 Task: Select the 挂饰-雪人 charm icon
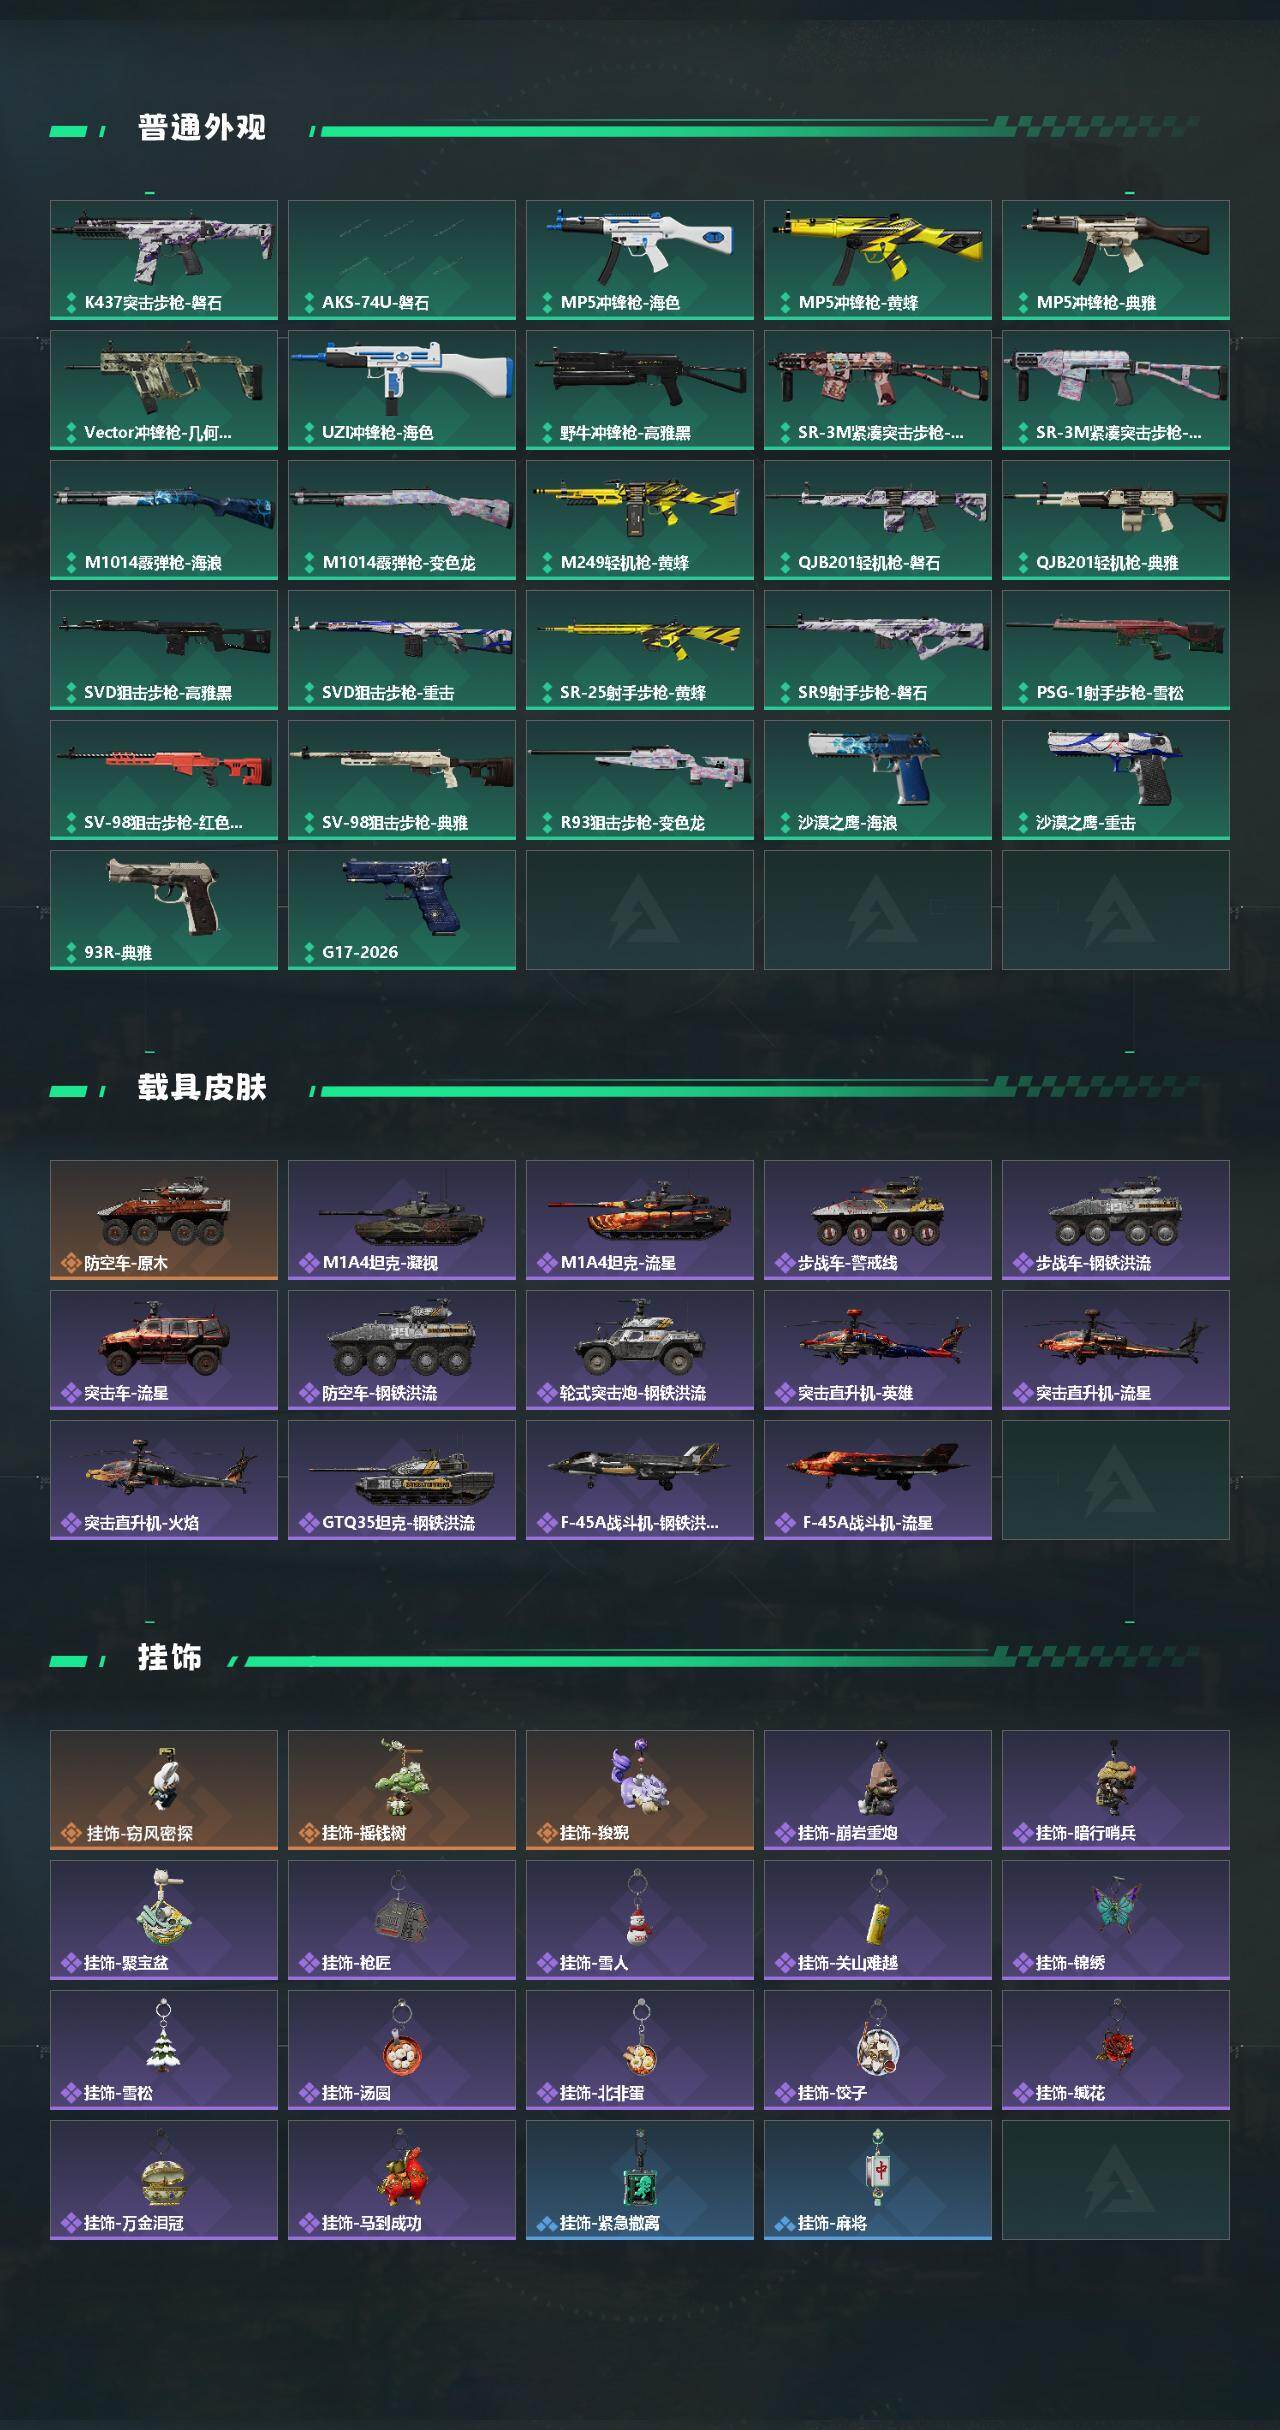pos(640,1920)
